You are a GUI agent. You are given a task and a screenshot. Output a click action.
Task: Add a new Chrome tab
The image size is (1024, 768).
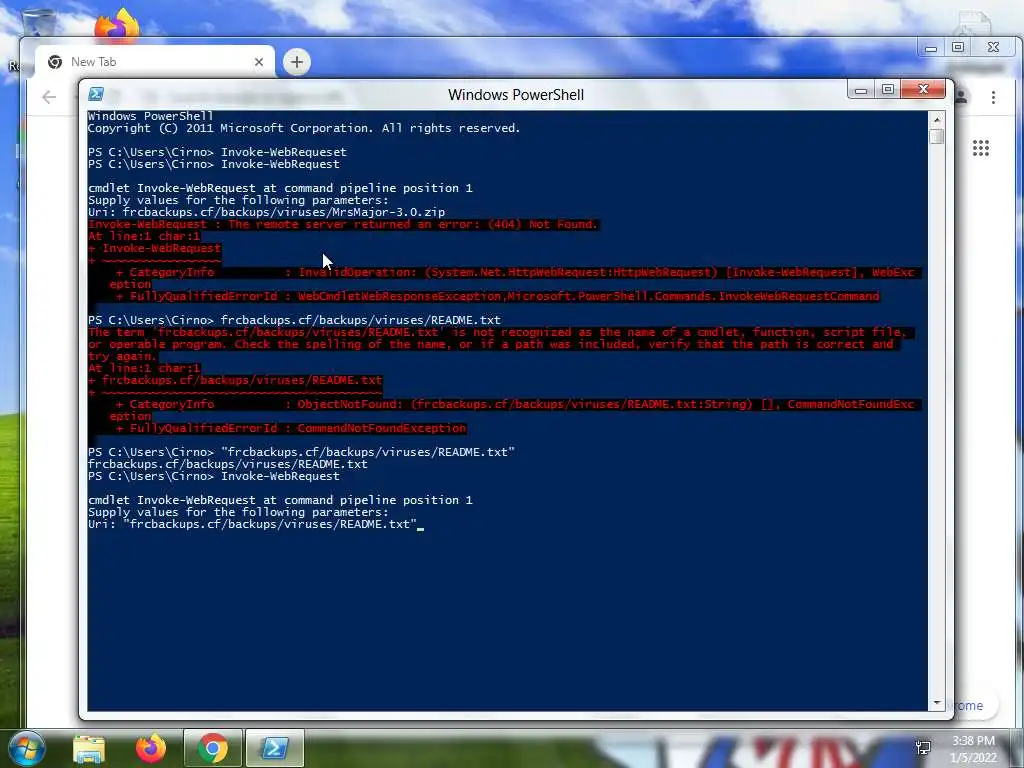[x=296, y=62]
